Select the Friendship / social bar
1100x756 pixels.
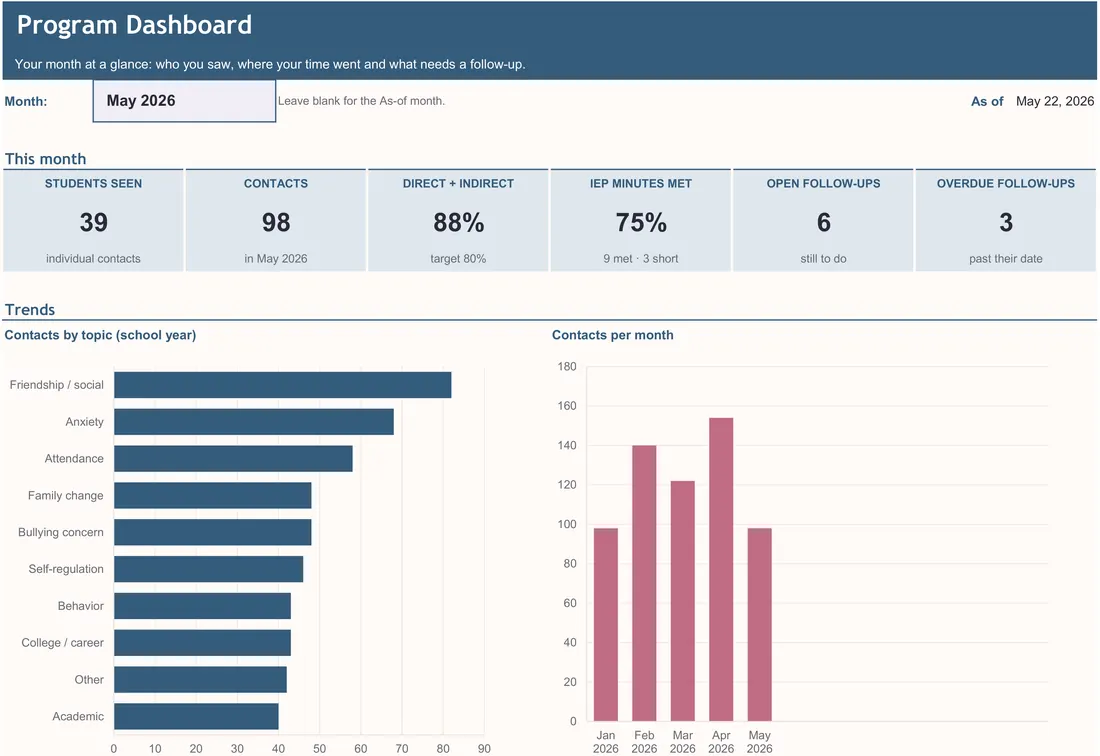tap(283, 385)
